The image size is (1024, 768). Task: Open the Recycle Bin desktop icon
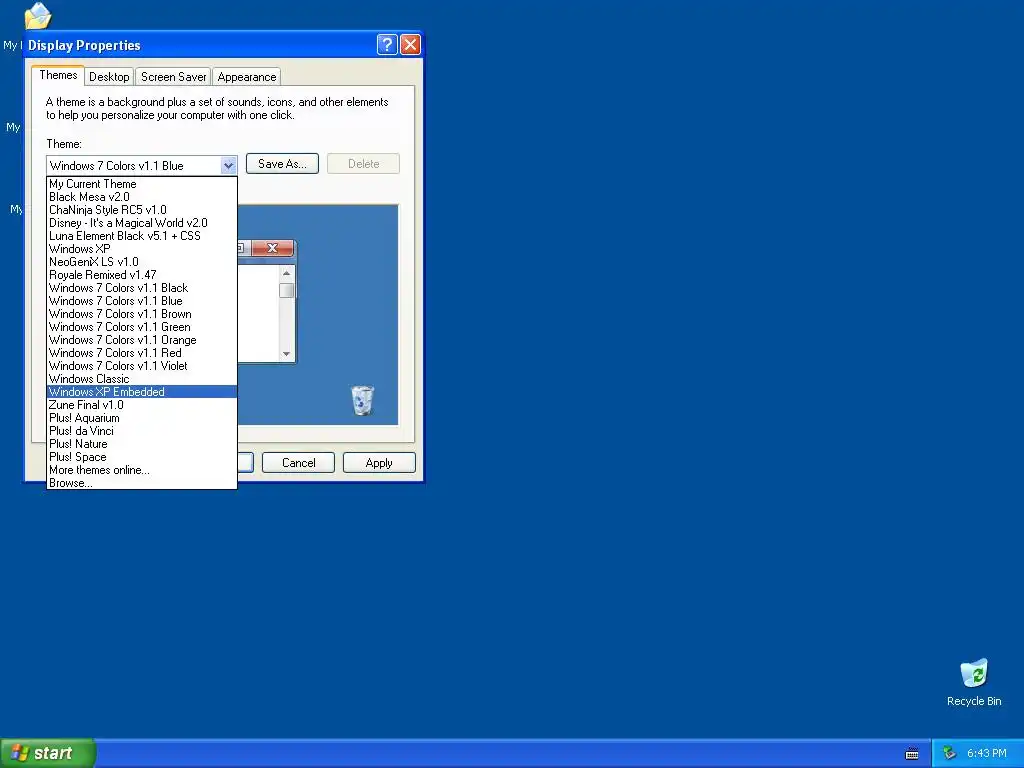point(973,682)
